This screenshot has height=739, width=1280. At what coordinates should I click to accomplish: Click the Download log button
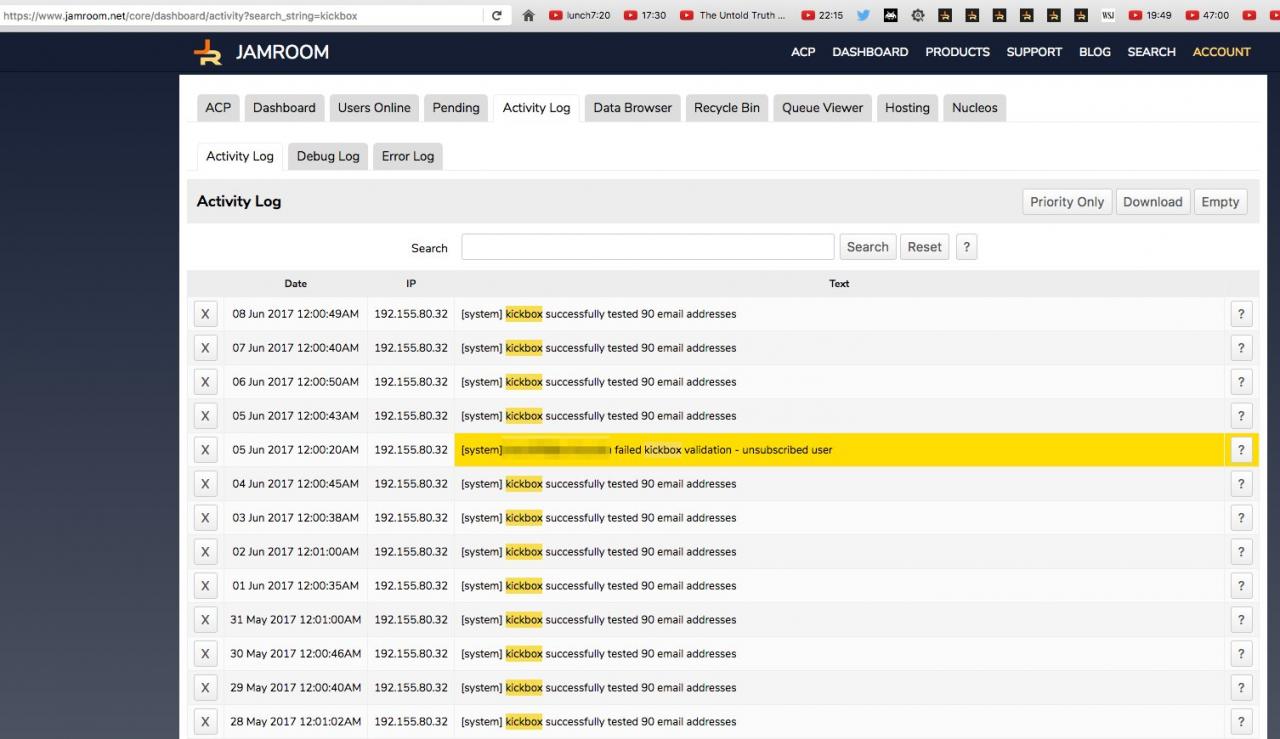coord(1152,202)
